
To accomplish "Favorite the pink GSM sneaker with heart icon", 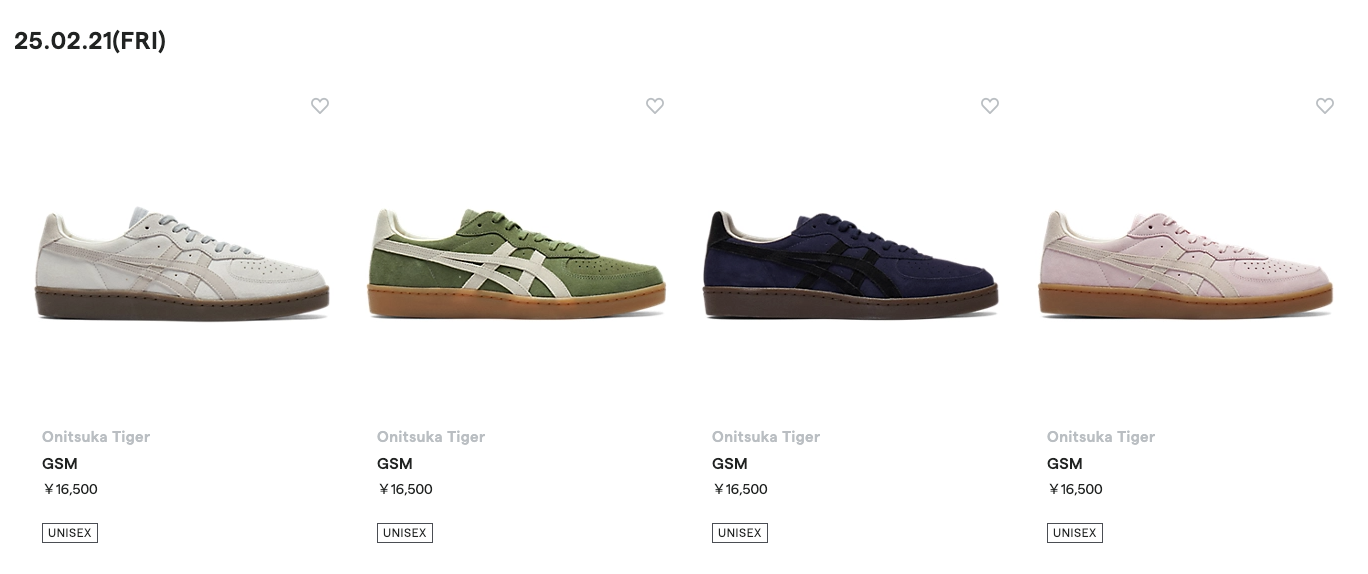I will click(x=1325, y=105).
